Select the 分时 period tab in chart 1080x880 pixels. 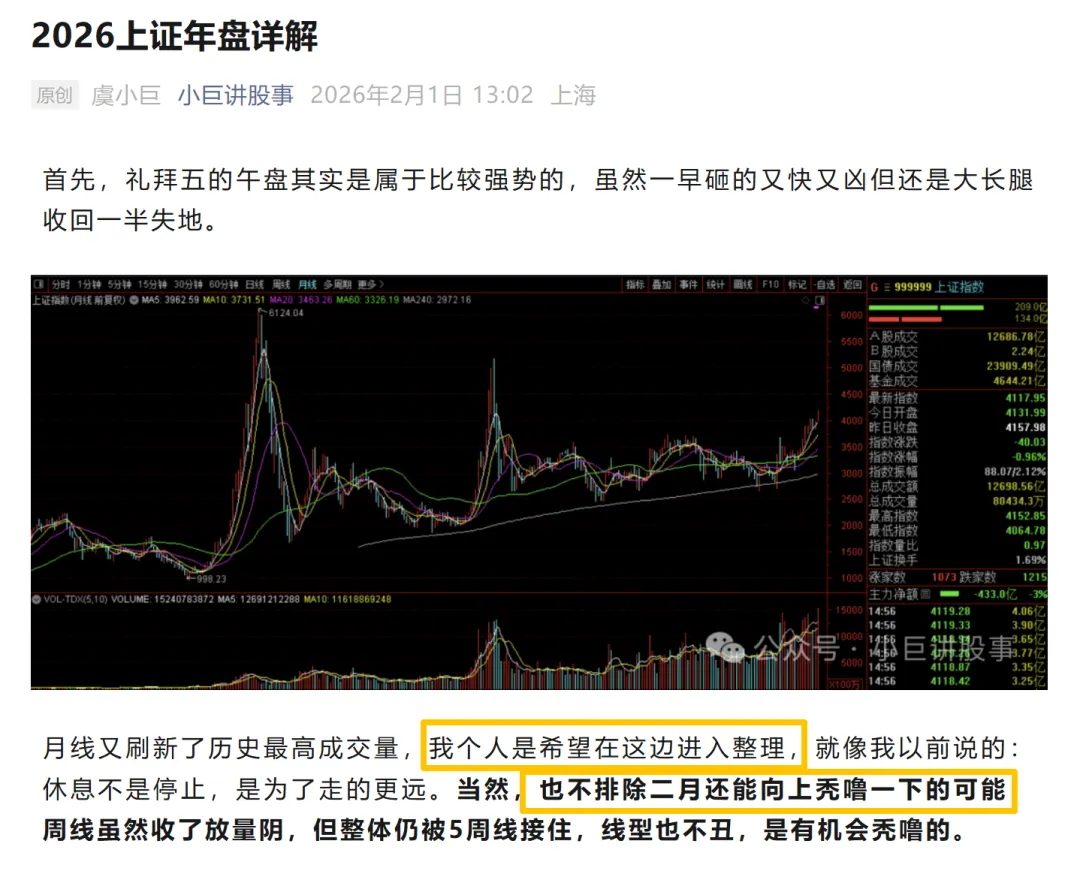click(x=61, y=284)
